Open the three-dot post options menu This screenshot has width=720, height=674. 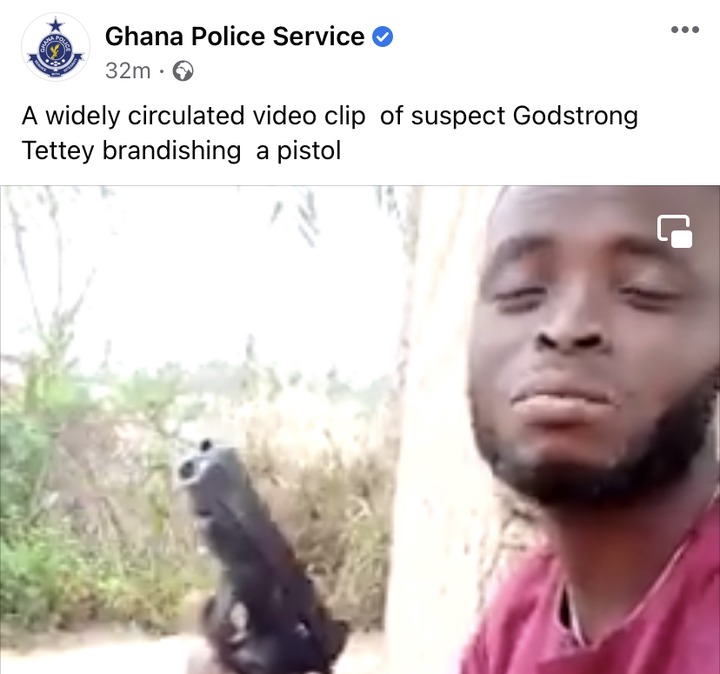685,30
